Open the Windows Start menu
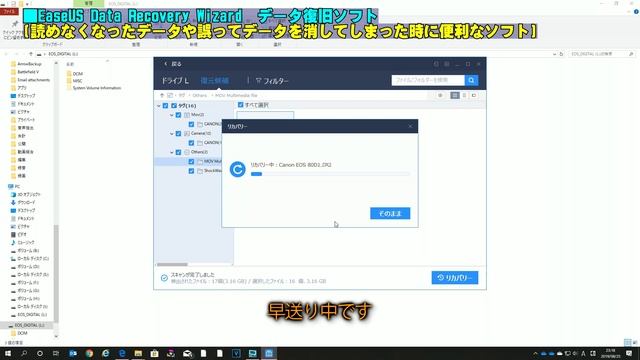The image size is (640, 360). 8,353
